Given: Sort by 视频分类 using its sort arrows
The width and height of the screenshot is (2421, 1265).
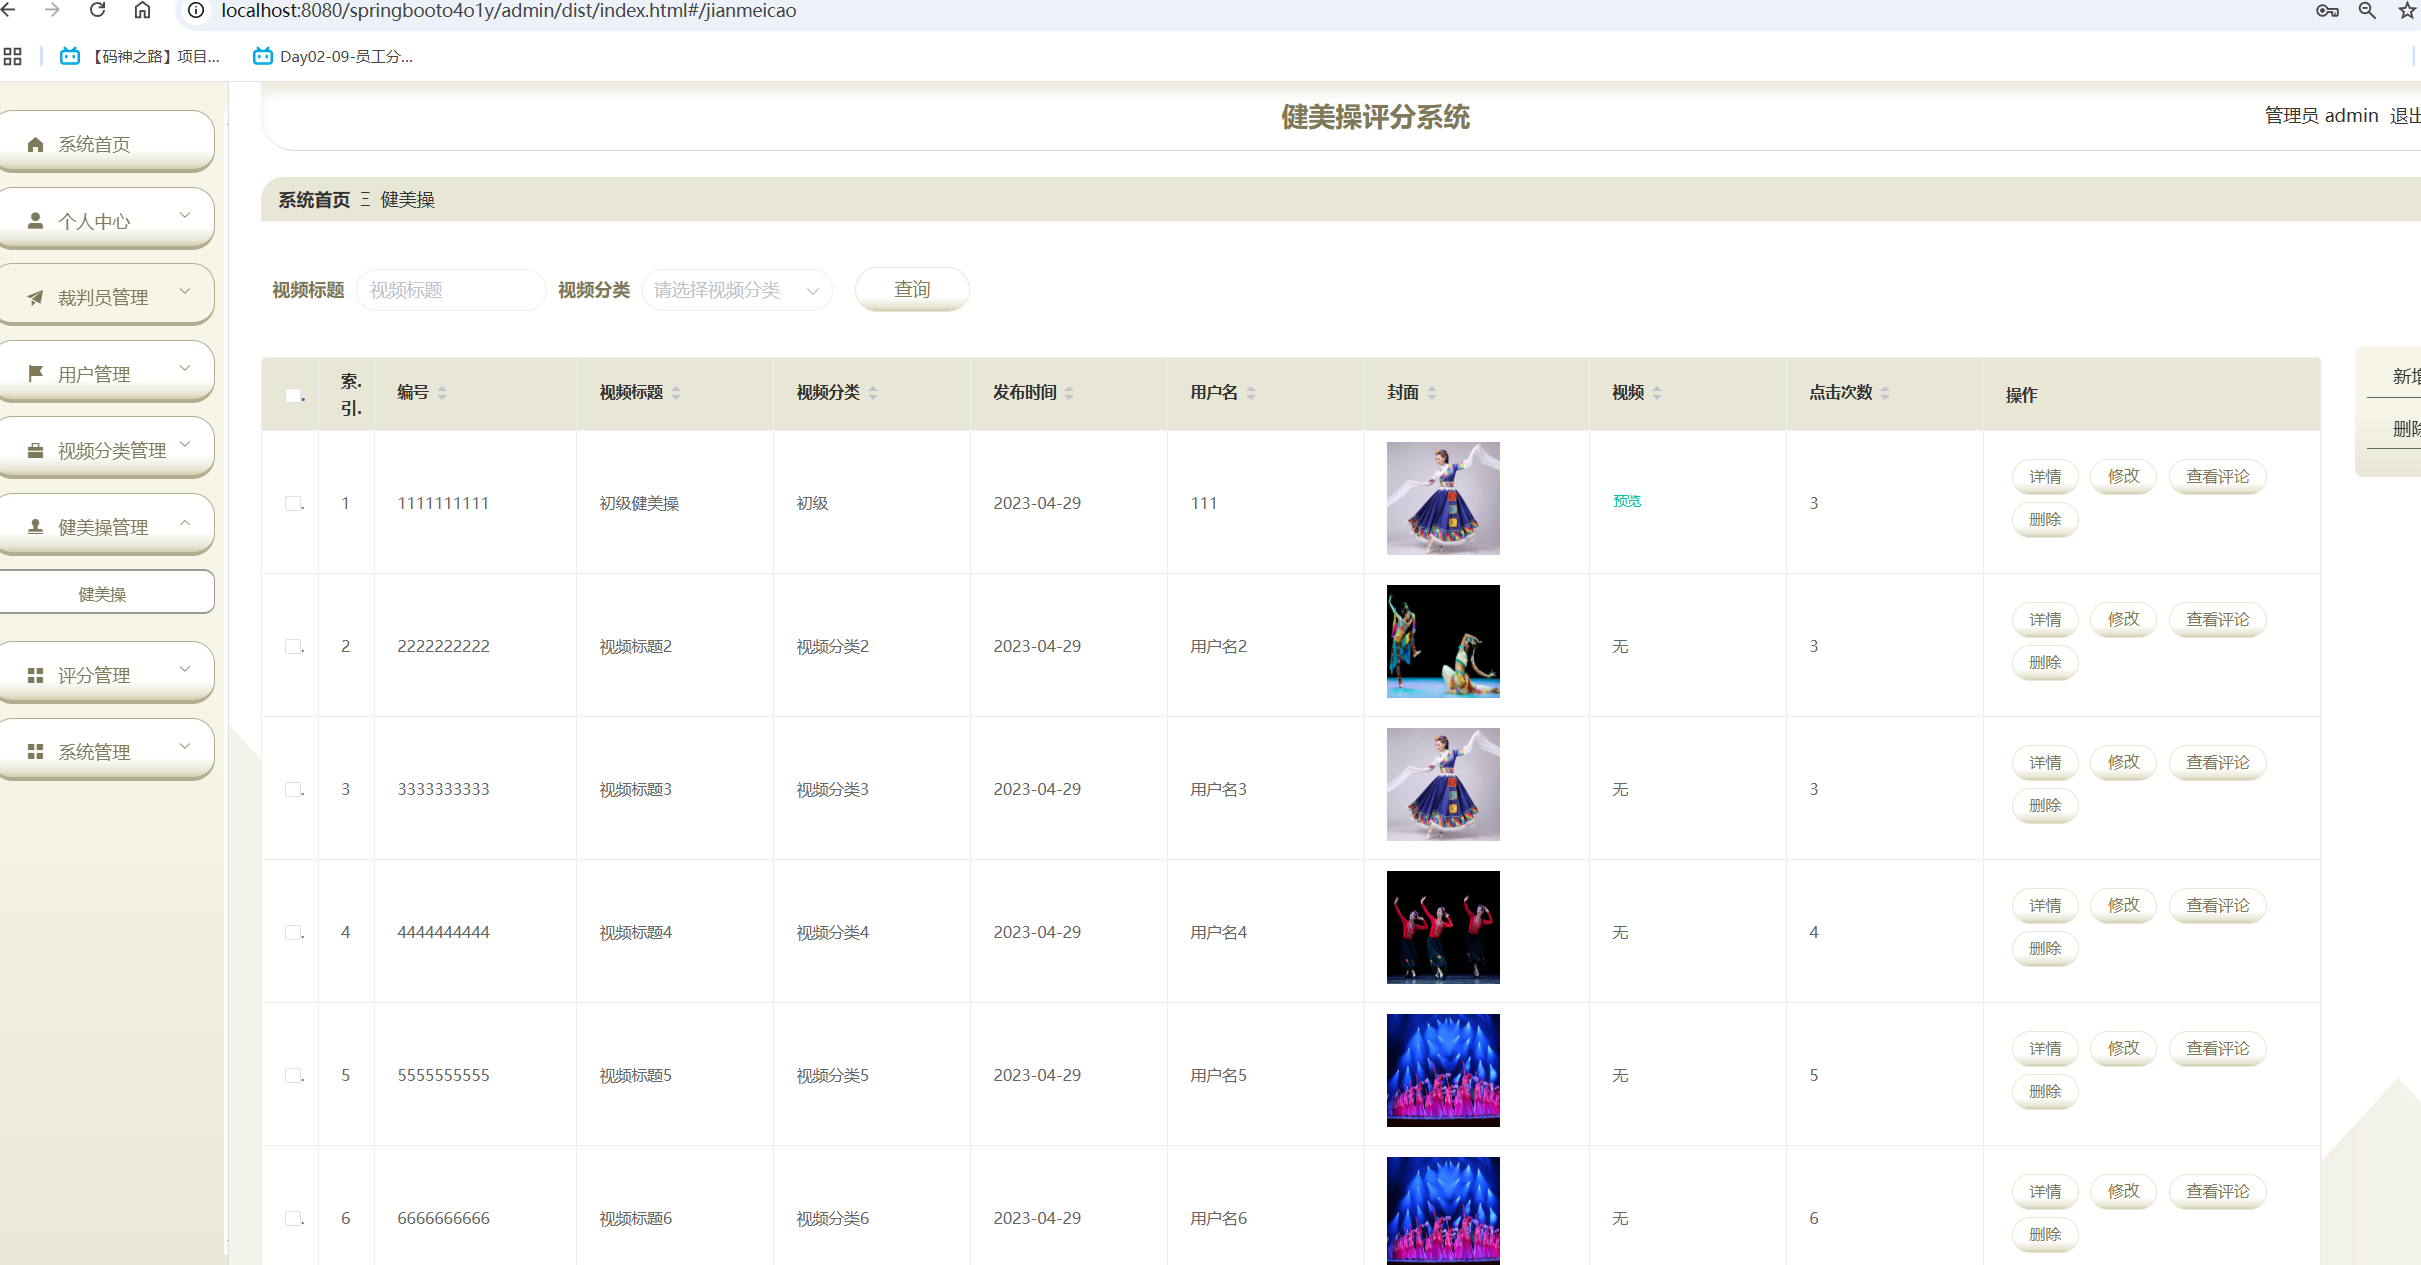Looking at the screenshot, I should (x=873, y=393).
